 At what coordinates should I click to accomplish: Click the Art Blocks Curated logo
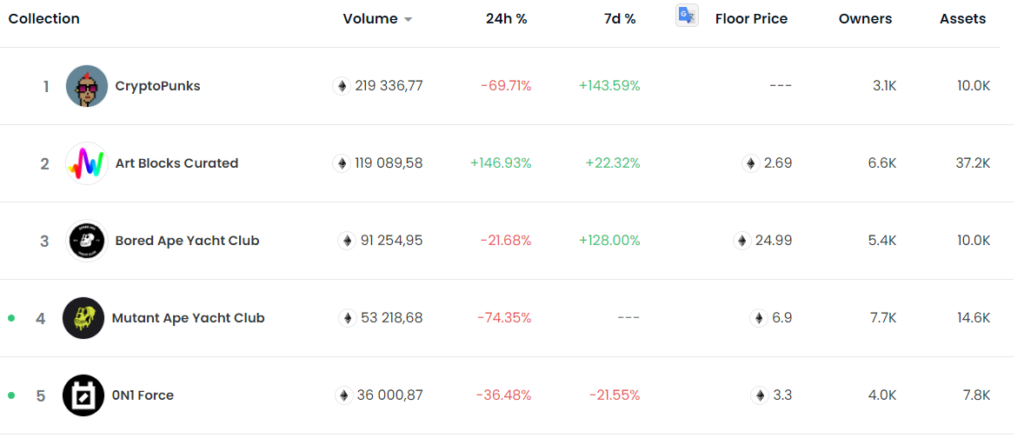[87, 163]
